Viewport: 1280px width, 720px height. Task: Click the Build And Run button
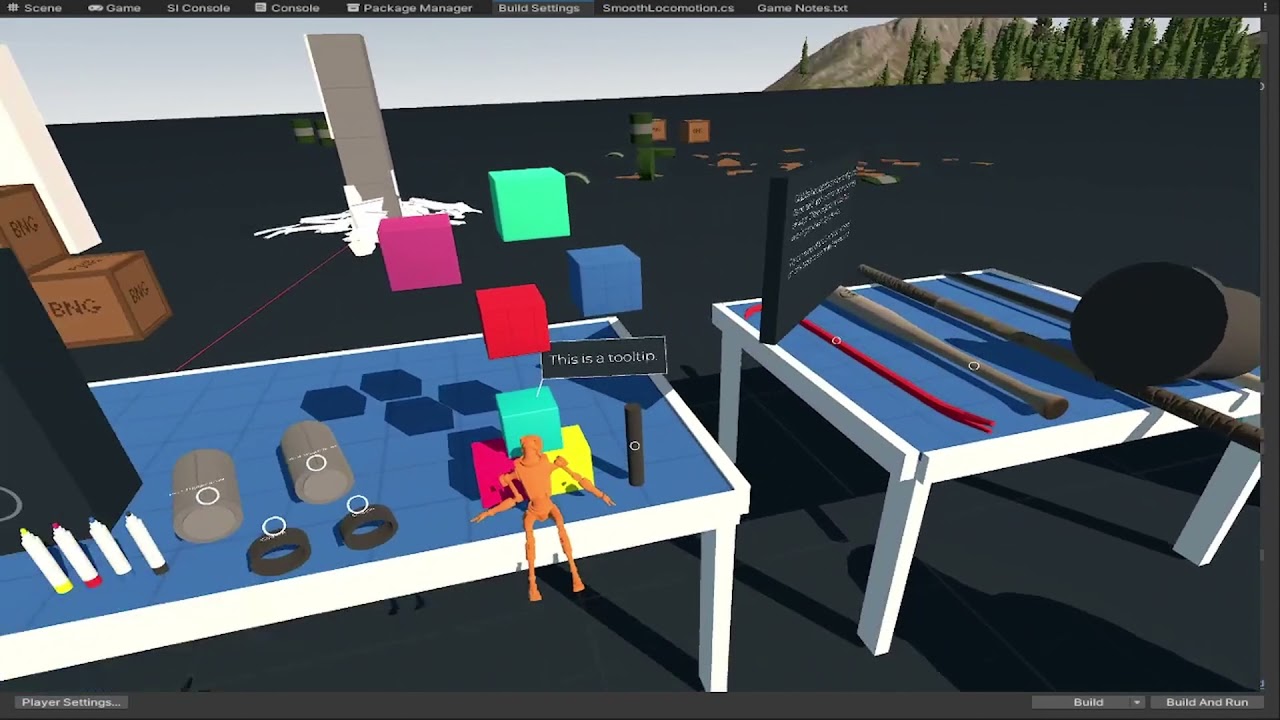1207,702
